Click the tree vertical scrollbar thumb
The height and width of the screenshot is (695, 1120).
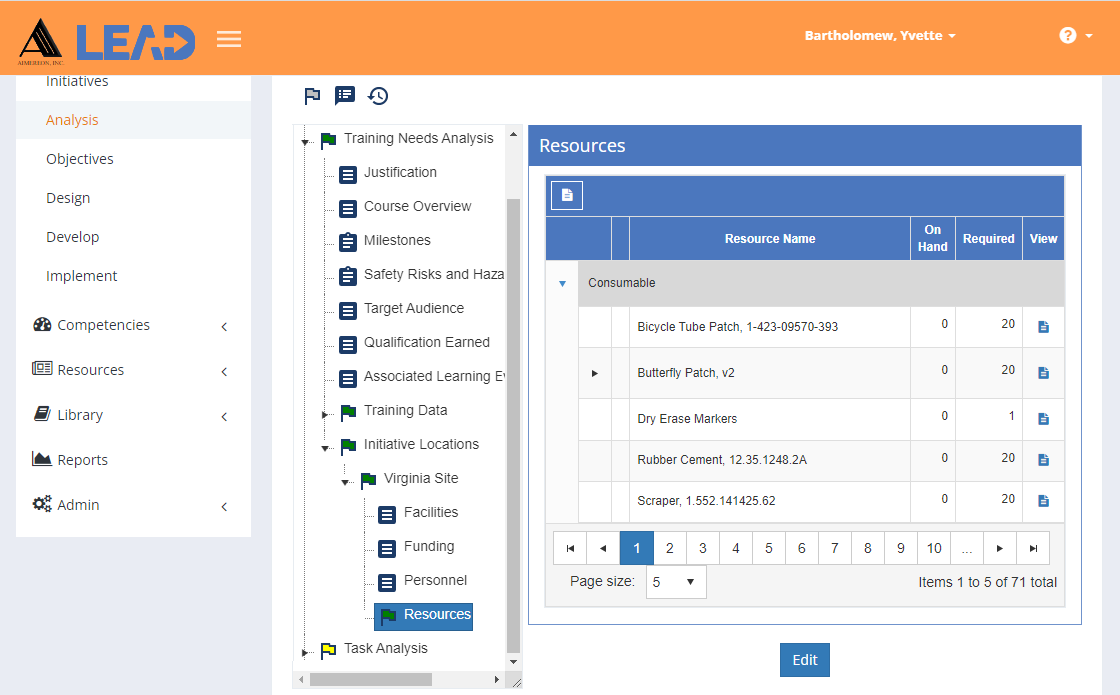[x=513, y=426]
